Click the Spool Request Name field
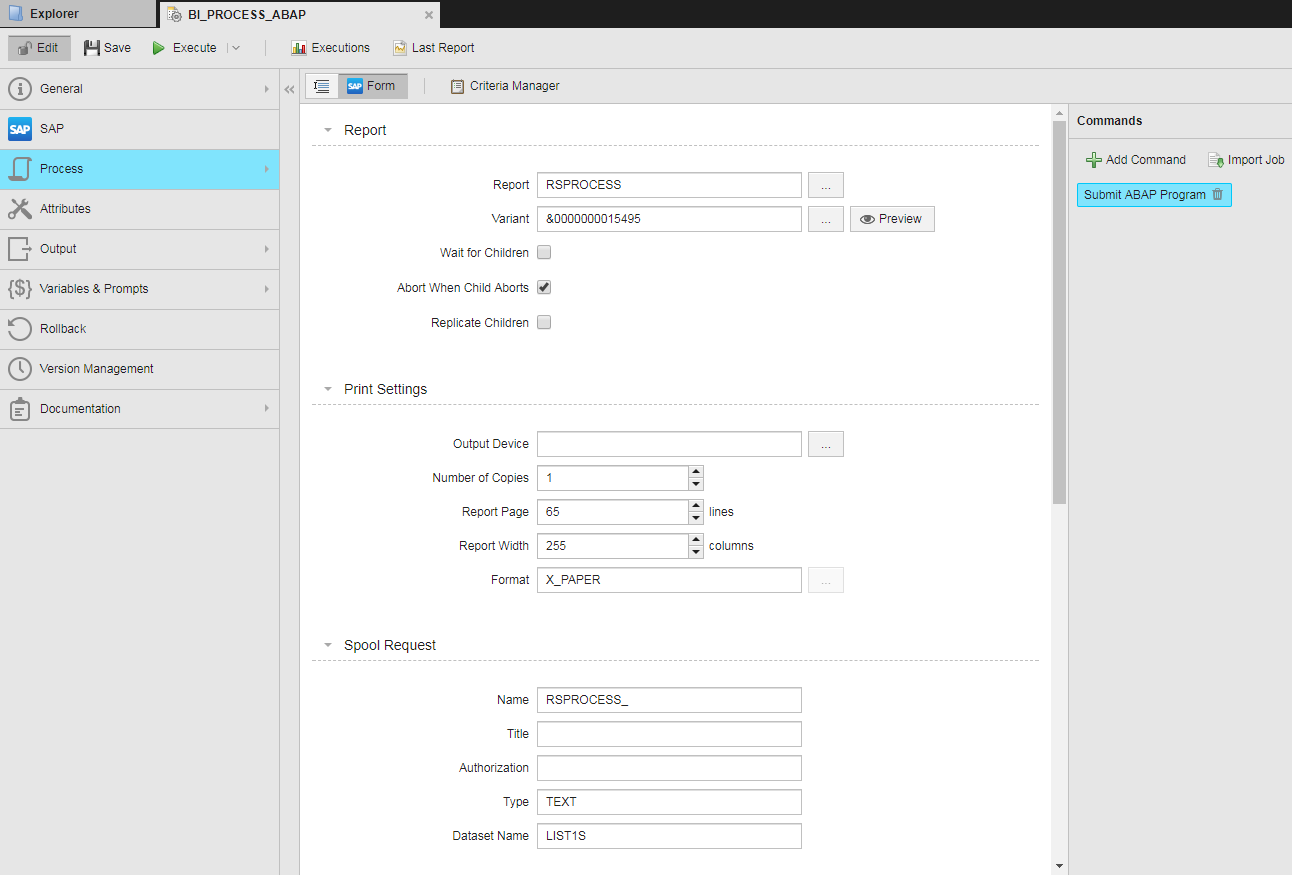Viewport: 1292px width, 875px height. [669, 700]
